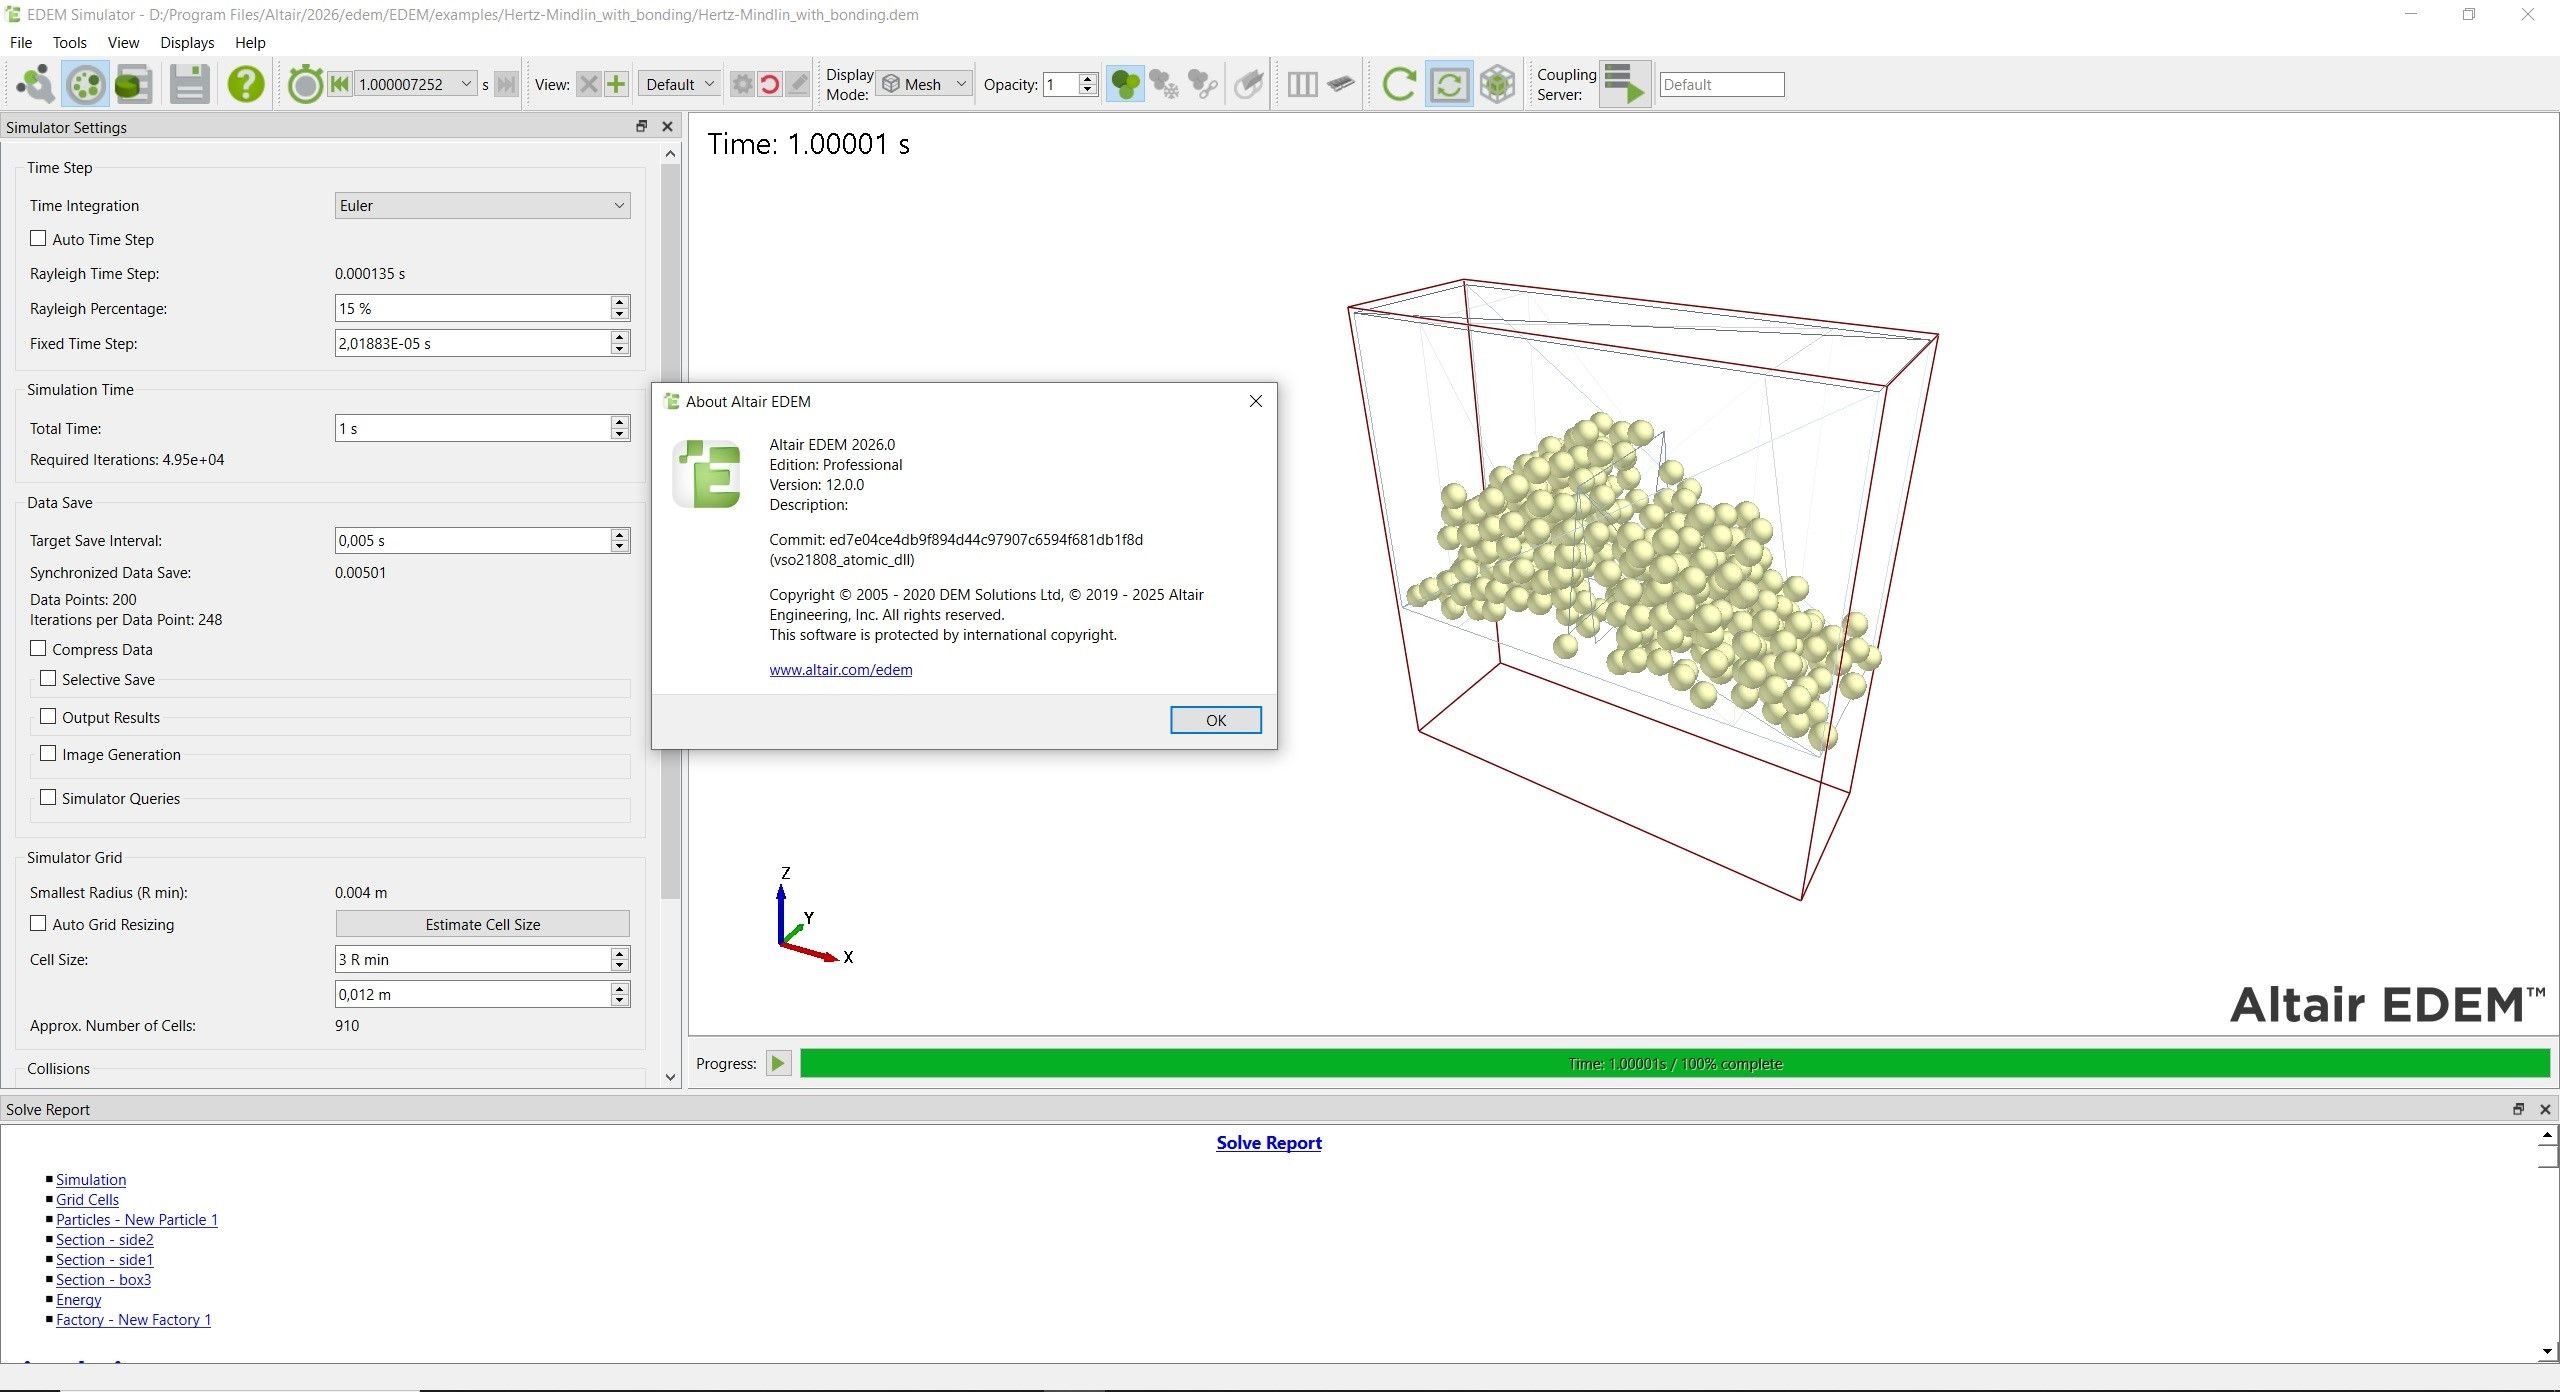Click the green plus view icon
Image resolution: width=2560 pixels, height=1392 pixels.
pos(616,84)
